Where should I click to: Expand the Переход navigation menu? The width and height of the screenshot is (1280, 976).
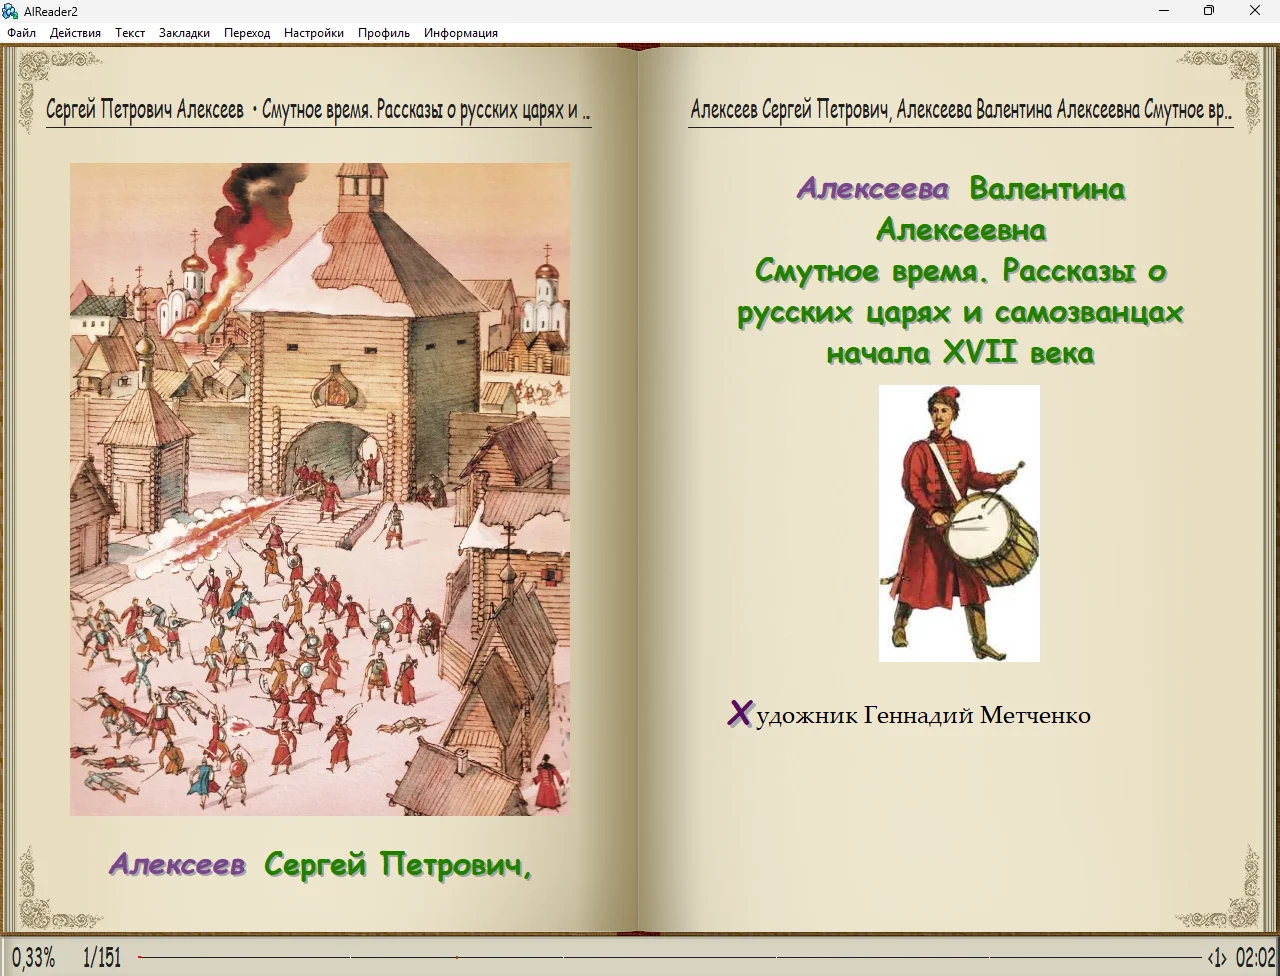click(x=247, y=33)
